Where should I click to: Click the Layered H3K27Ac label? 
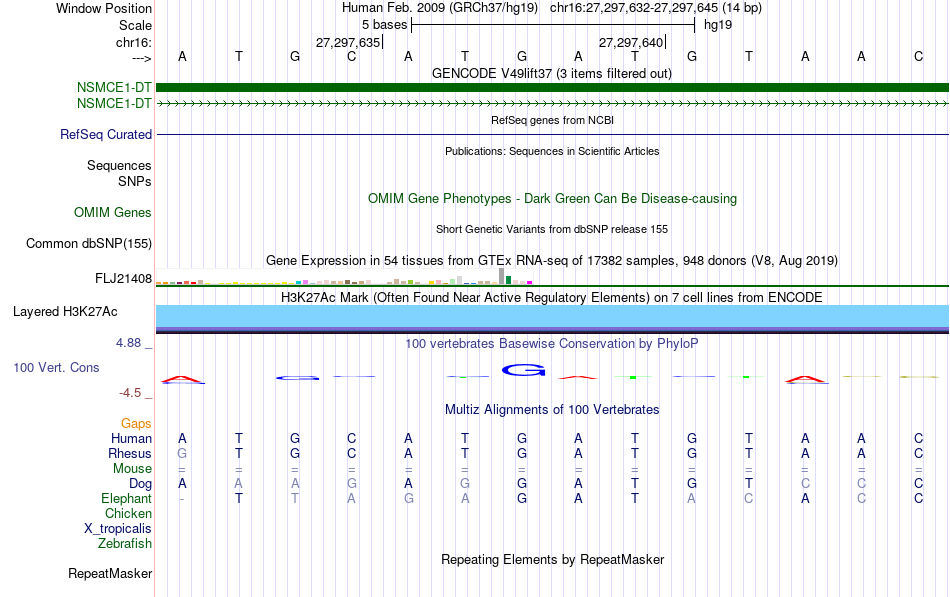tap(65, 312)
